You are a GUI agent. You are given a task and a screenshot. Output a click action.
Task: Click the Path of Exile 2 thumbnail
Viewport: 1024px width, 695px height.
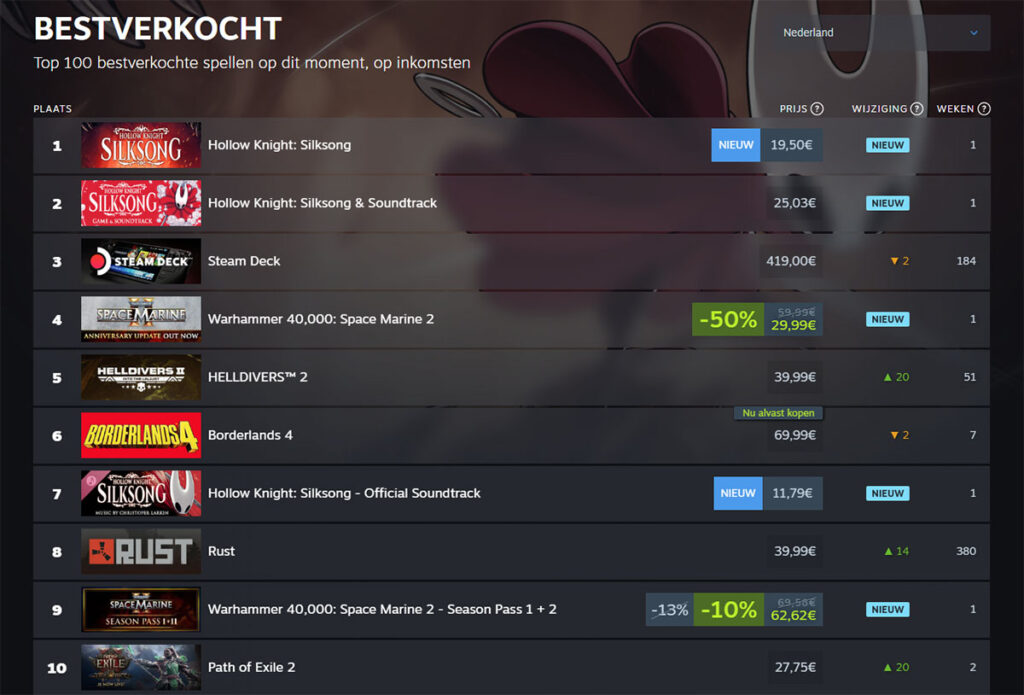pos(141,667)
